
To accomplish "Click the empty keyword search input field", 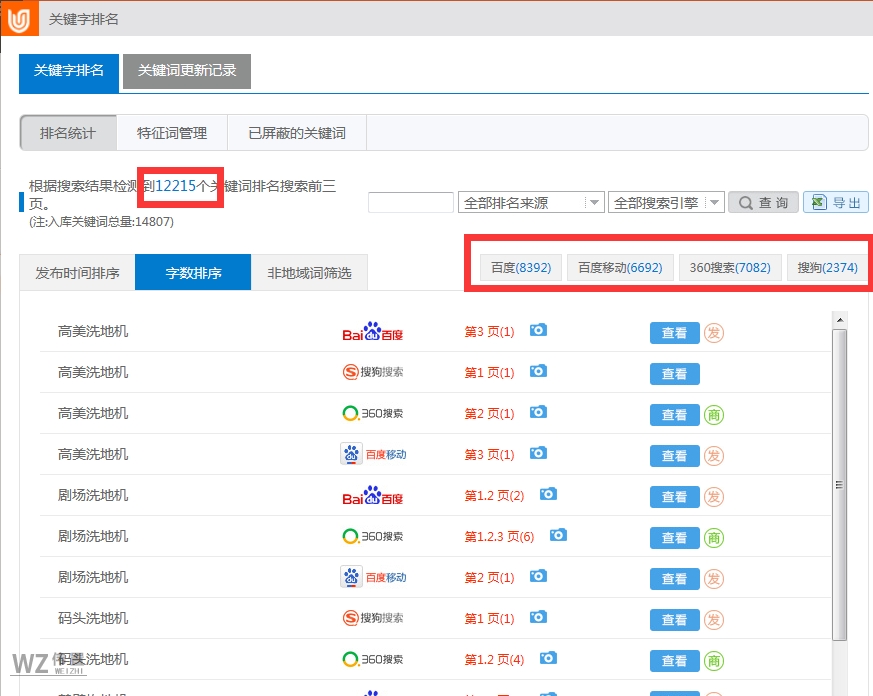I will [410, 201].
